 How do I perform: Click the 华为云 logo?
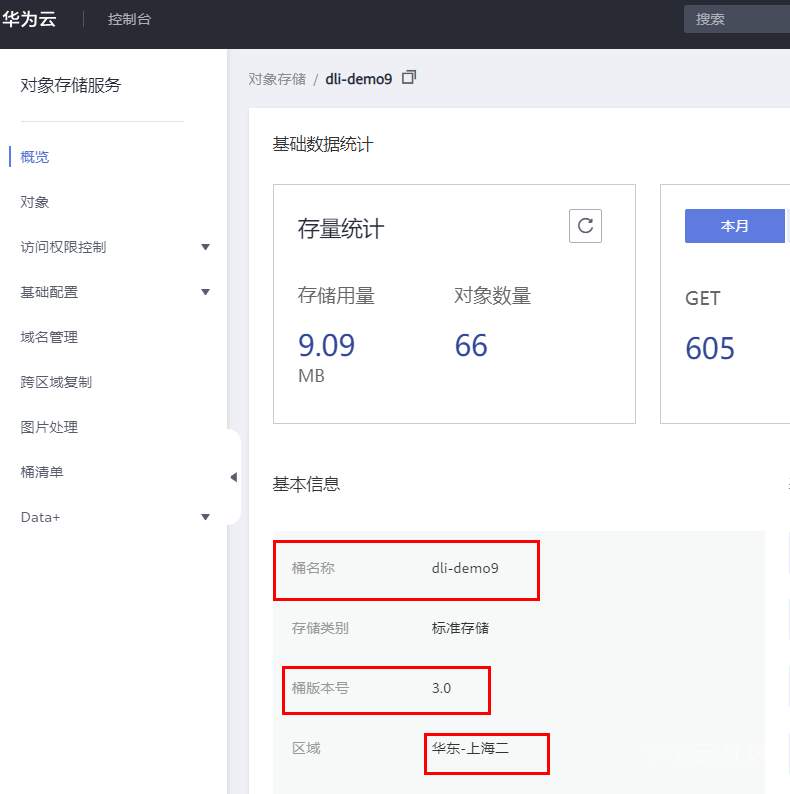click(29, 19)
